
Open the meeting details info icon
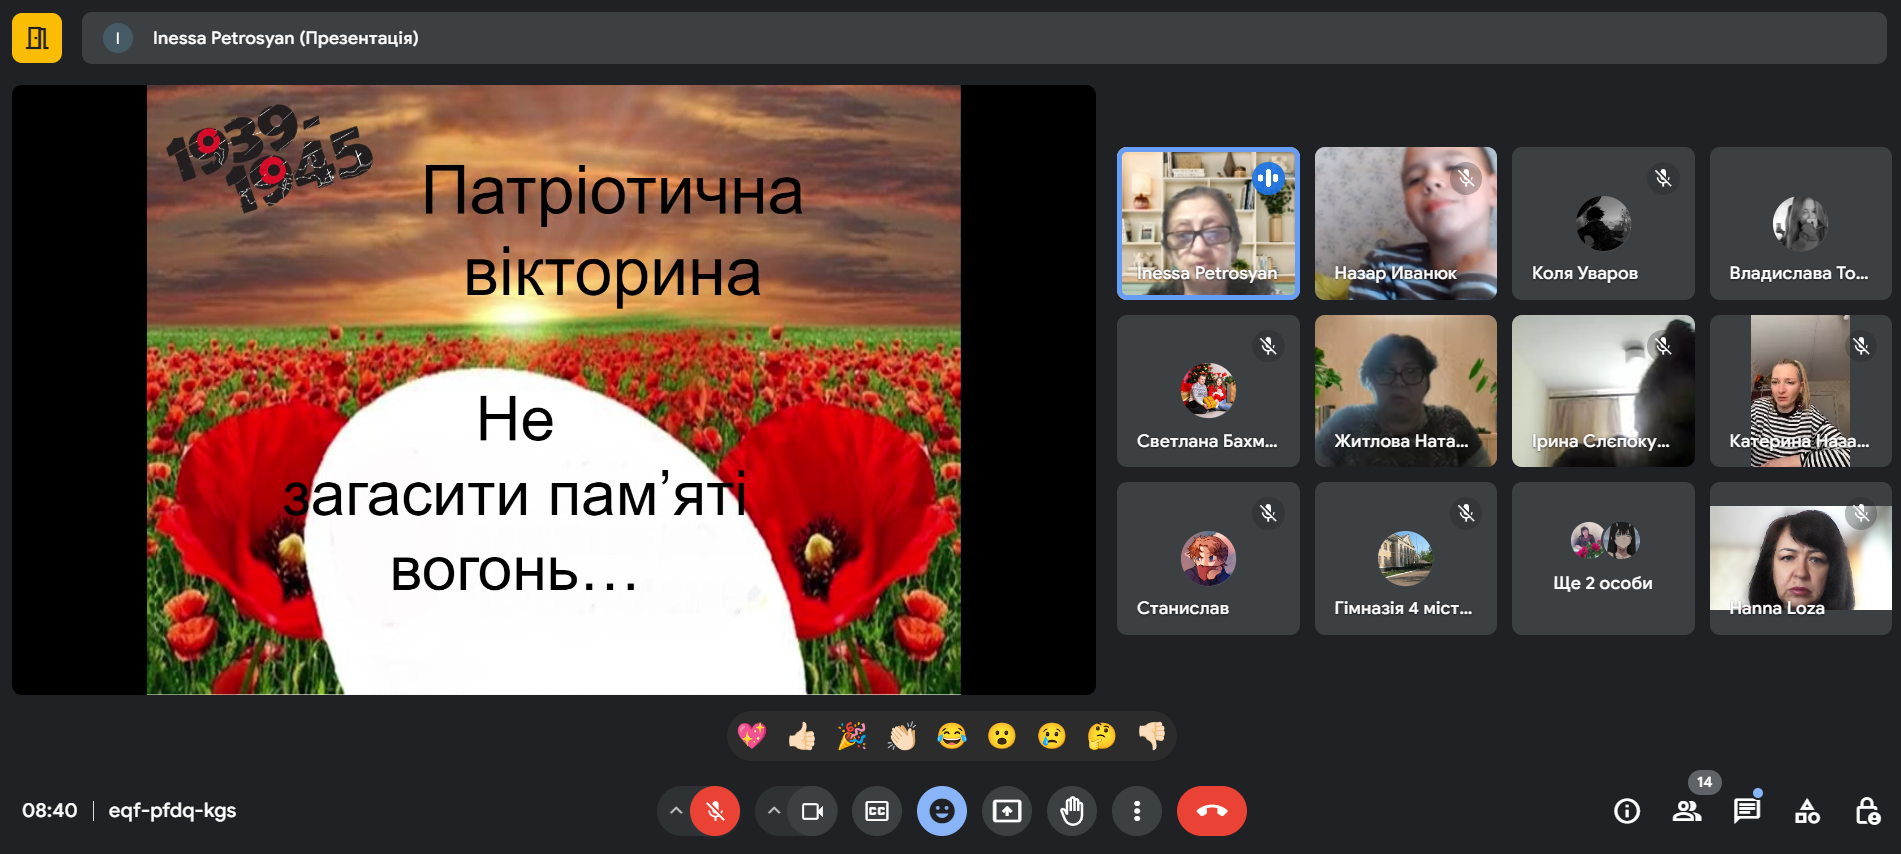coord(1627,811)
